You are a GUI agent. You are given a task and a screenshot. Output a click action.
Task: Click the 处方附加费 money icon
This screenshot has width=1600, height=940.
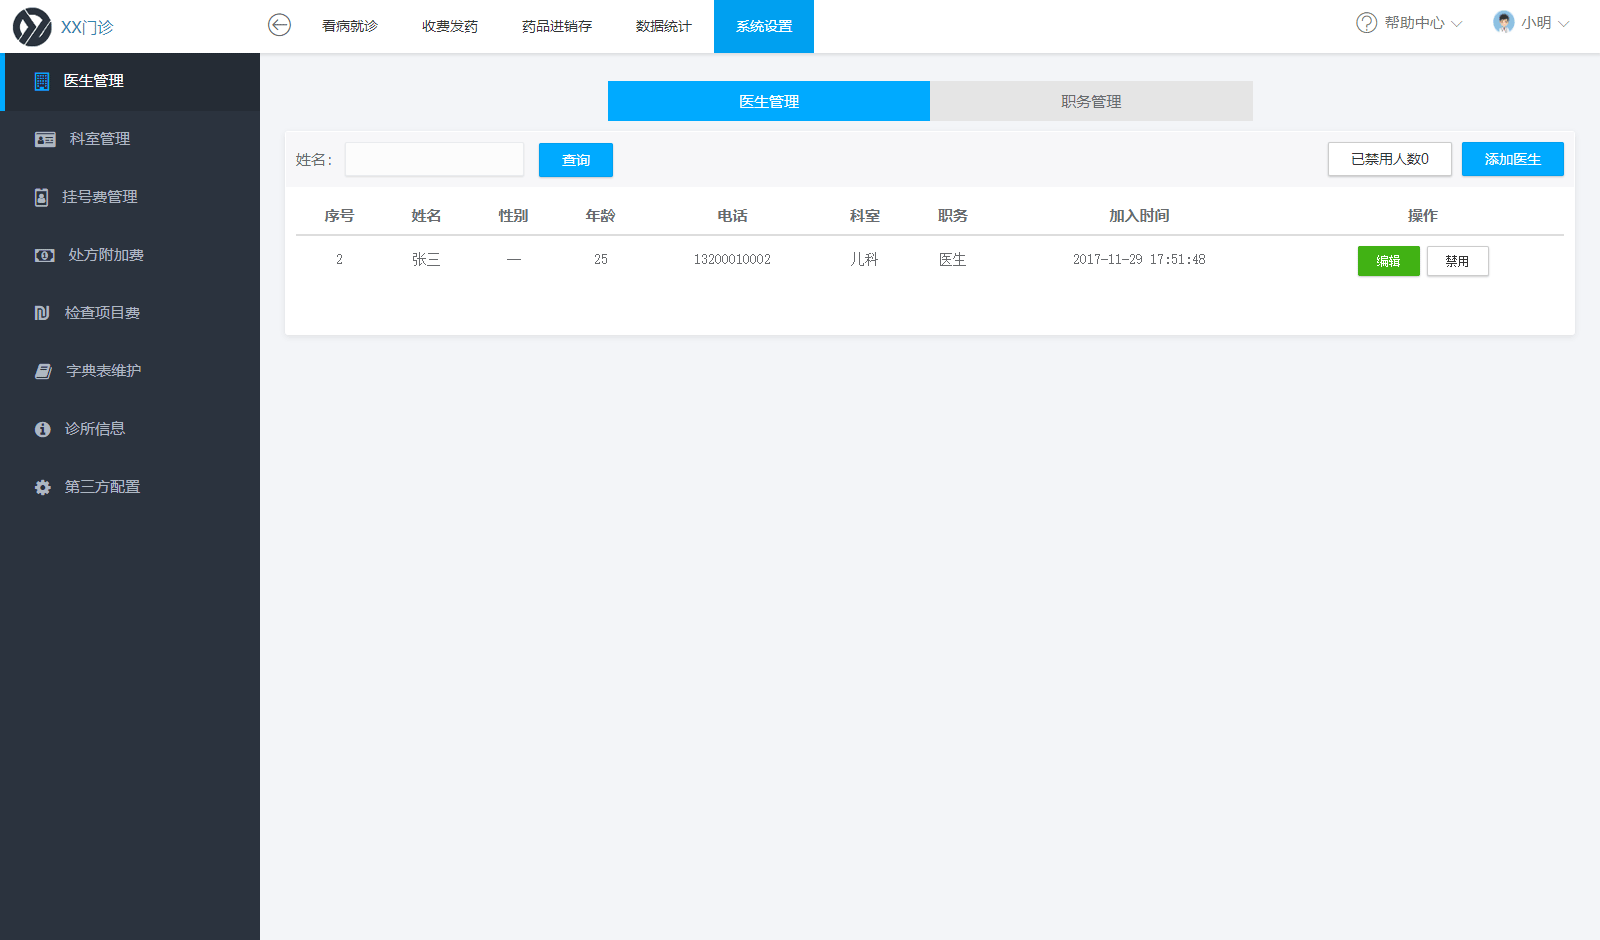click(44, 256)
